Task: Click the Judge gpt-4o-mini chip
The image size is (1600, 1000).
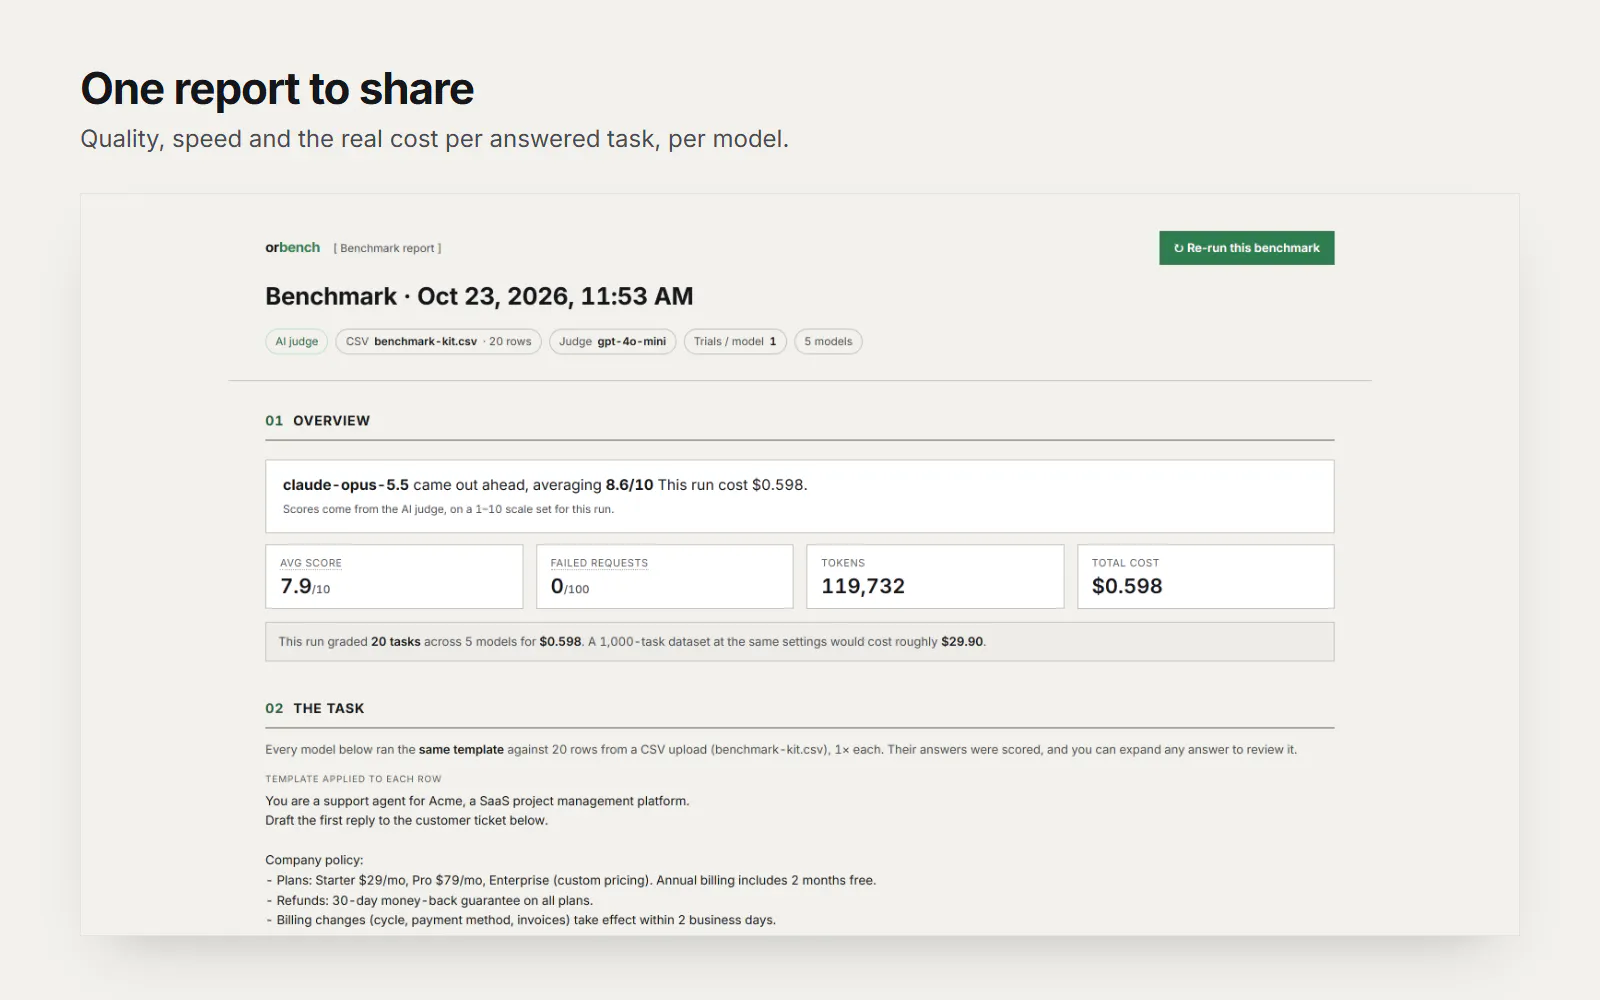Action: point(612,341)
